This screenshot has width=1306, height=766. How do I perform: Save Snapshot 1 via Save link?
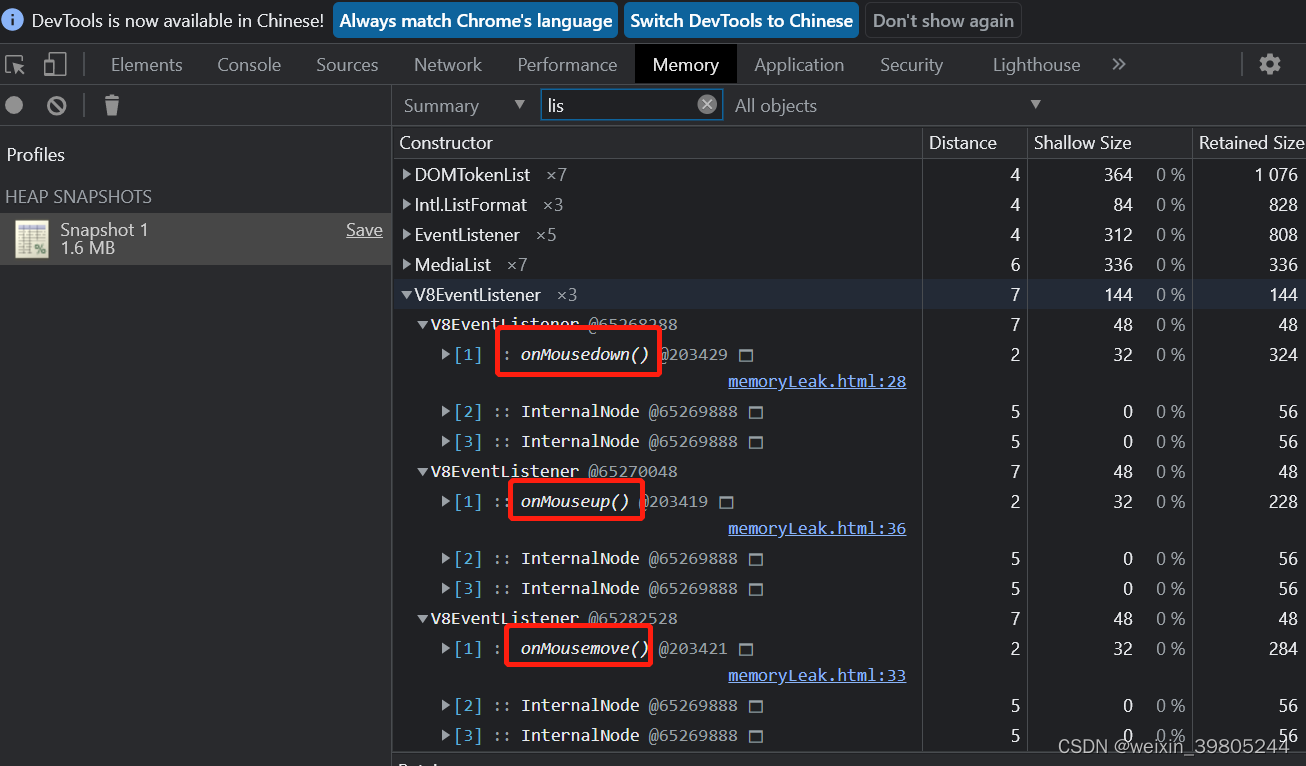[x=364, y=230]
